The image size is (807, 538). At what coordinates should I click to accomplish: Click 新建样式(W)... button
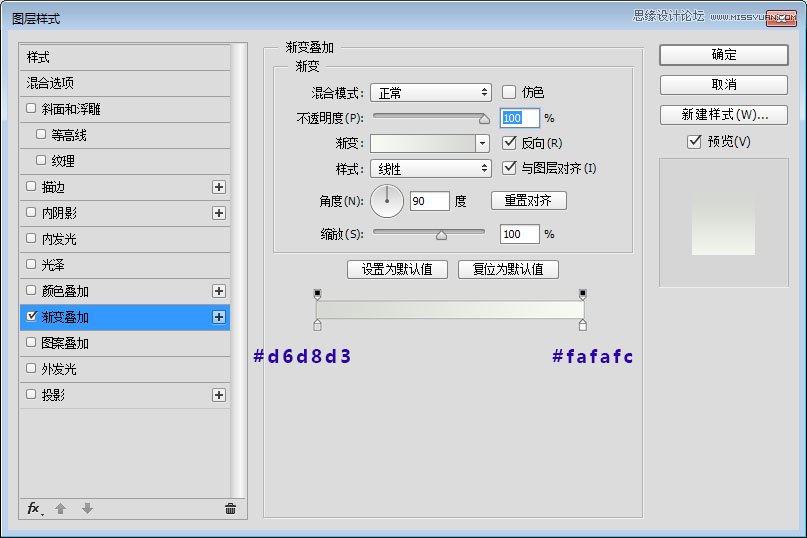coord(724,115)
